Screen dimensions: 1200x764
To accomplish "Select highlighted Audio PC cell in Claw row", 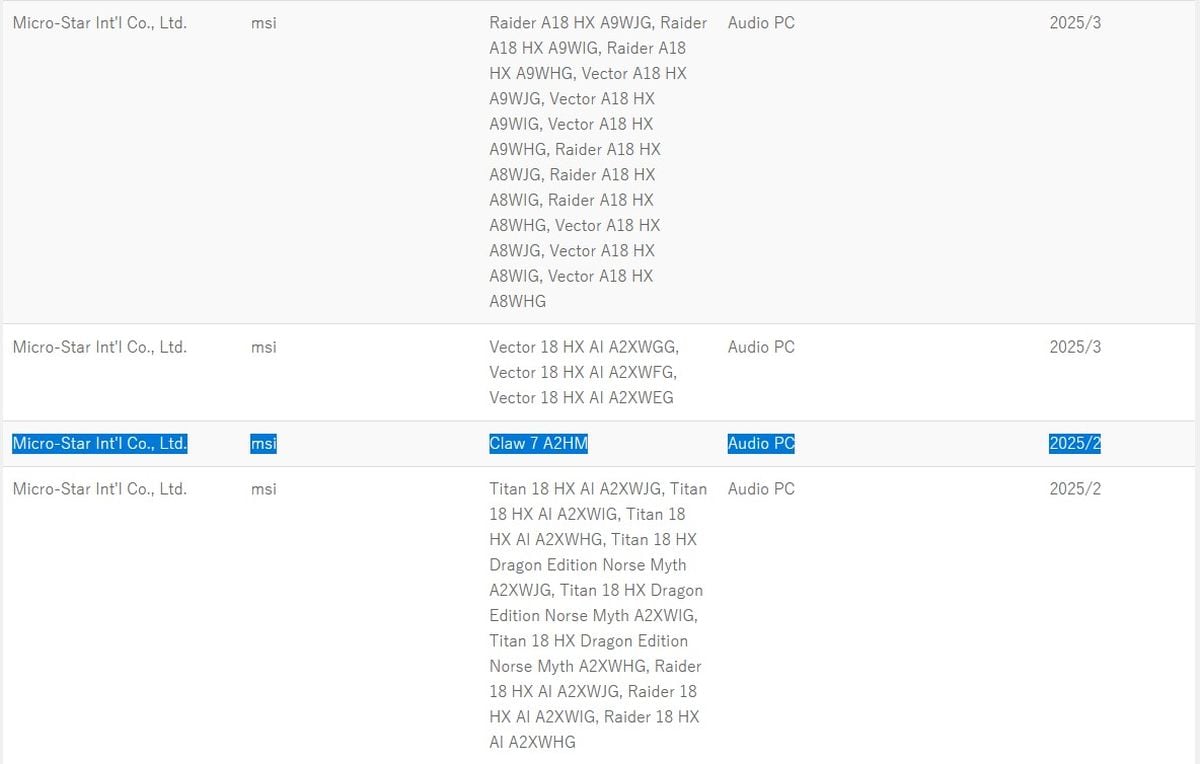I will point(761,444).
